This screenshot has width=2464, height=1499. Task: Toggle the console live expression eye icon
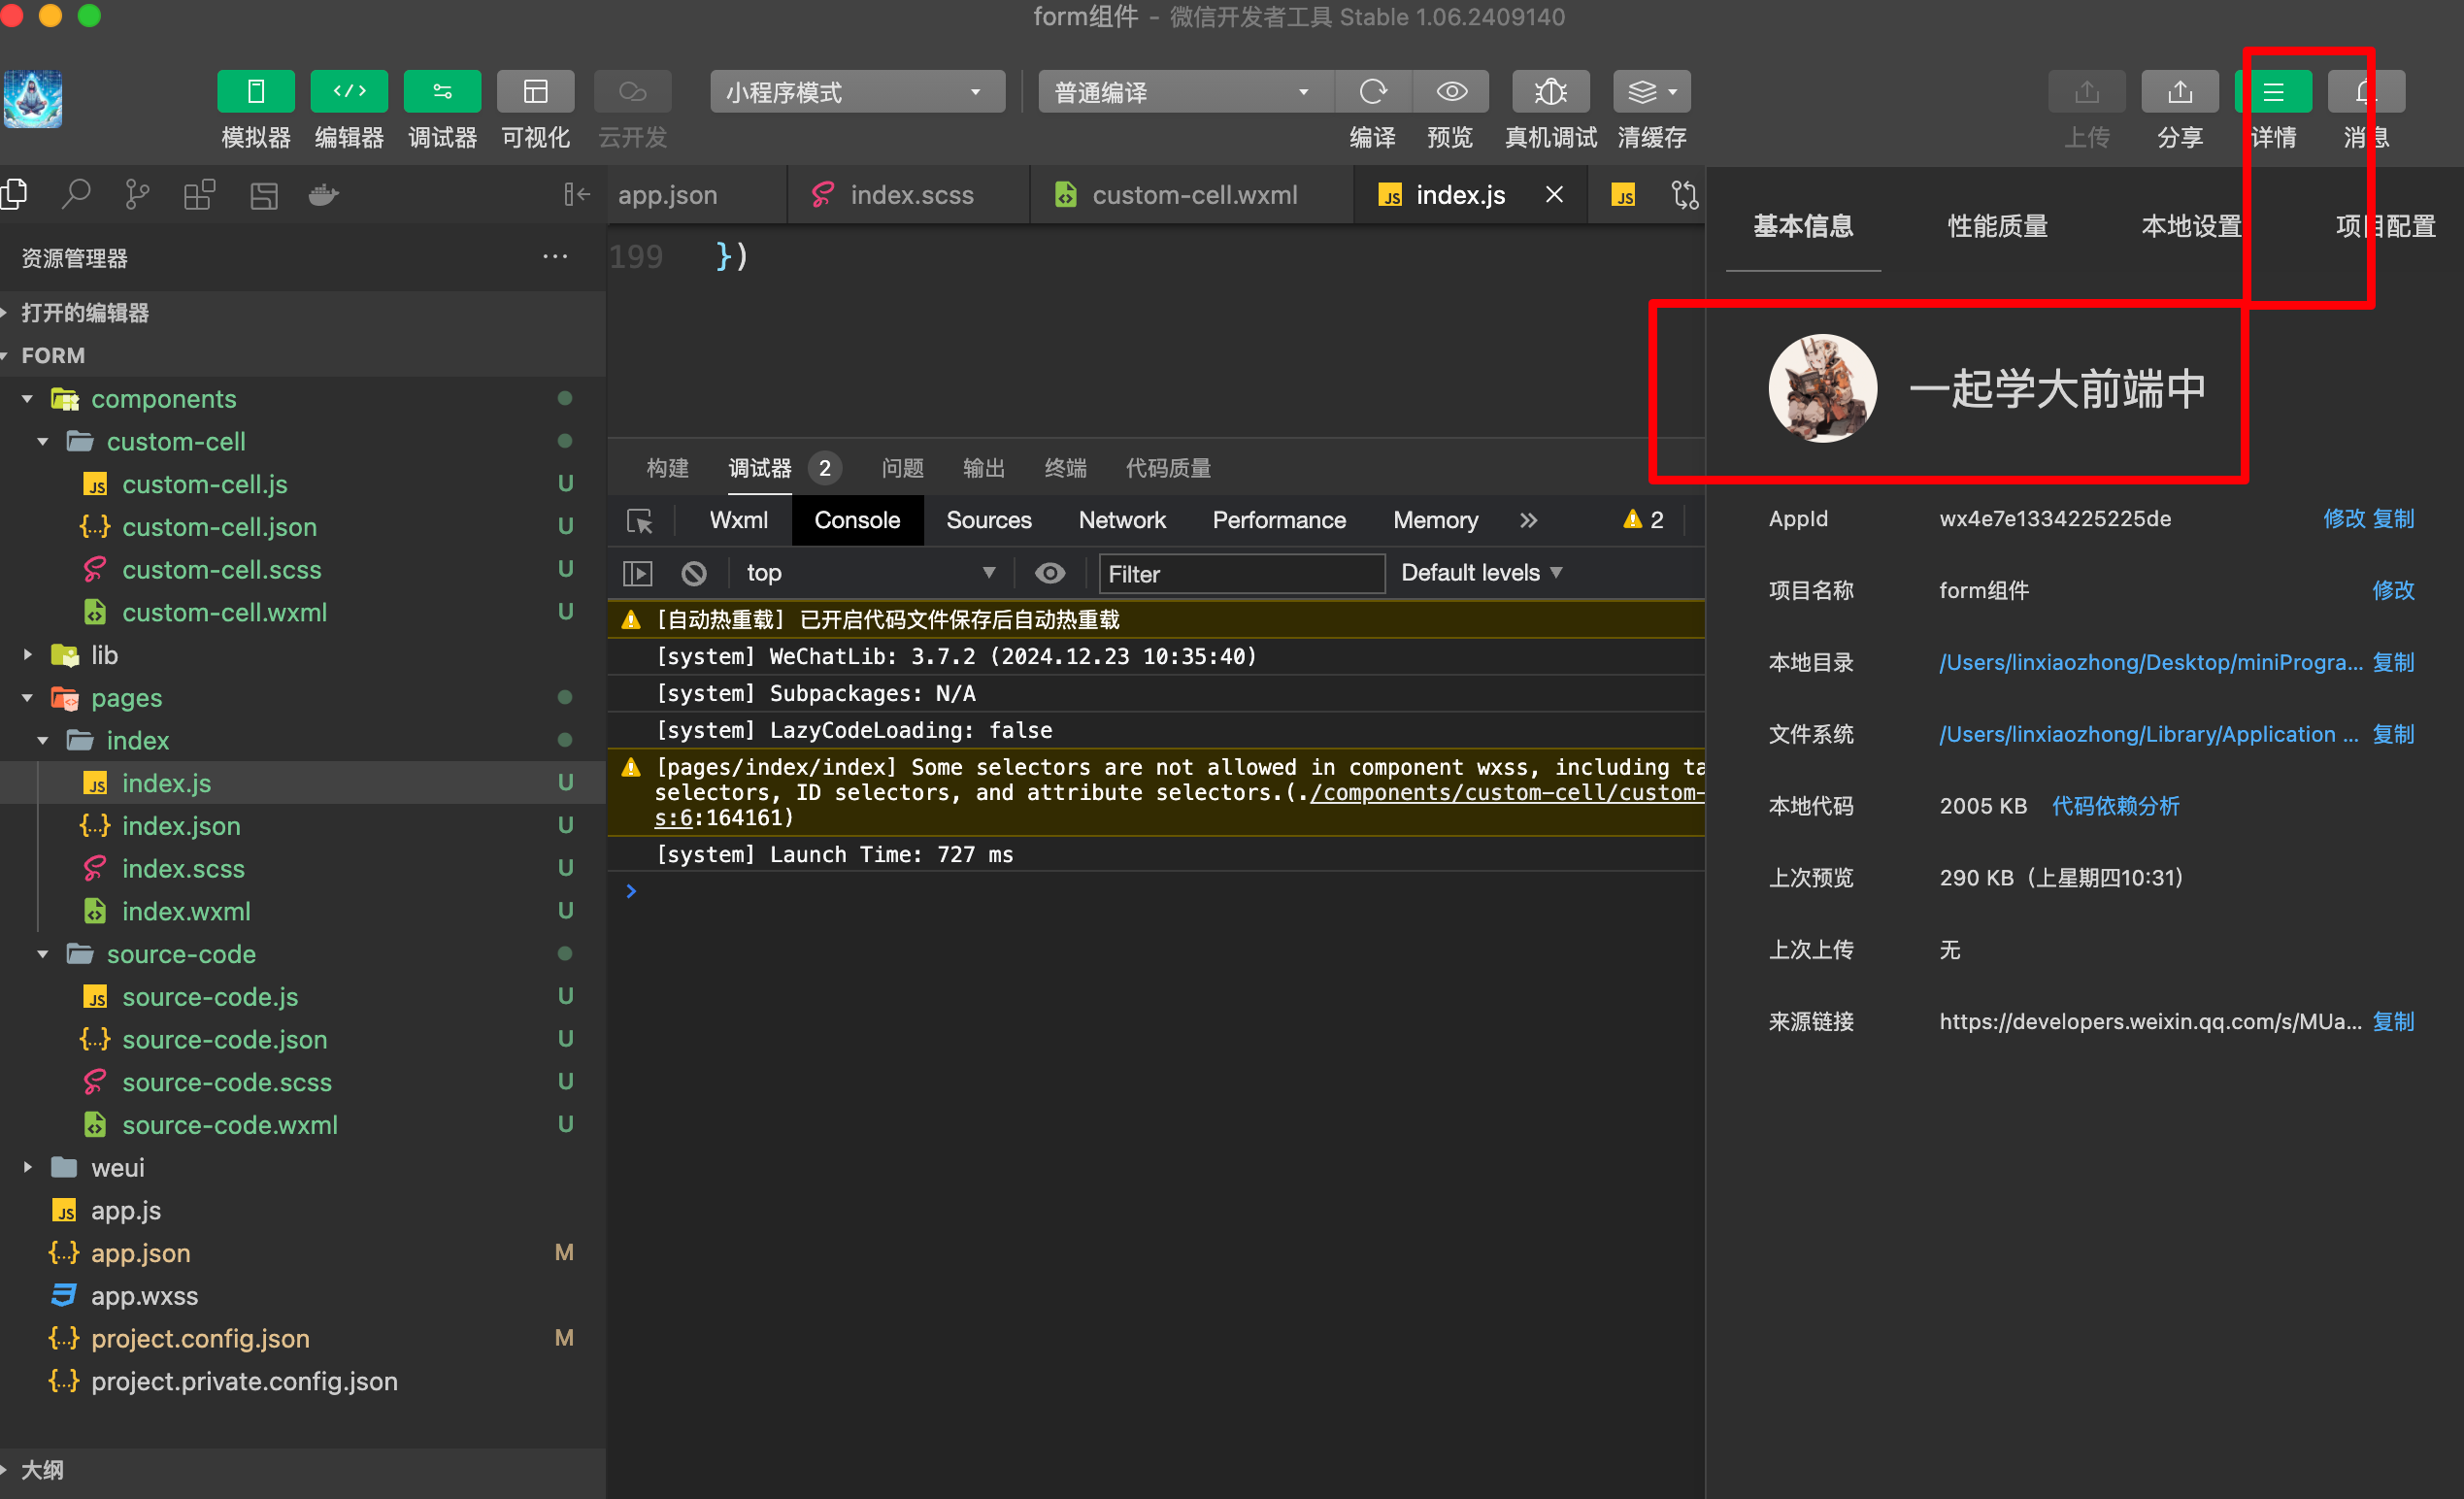[x=1049, y=573]
